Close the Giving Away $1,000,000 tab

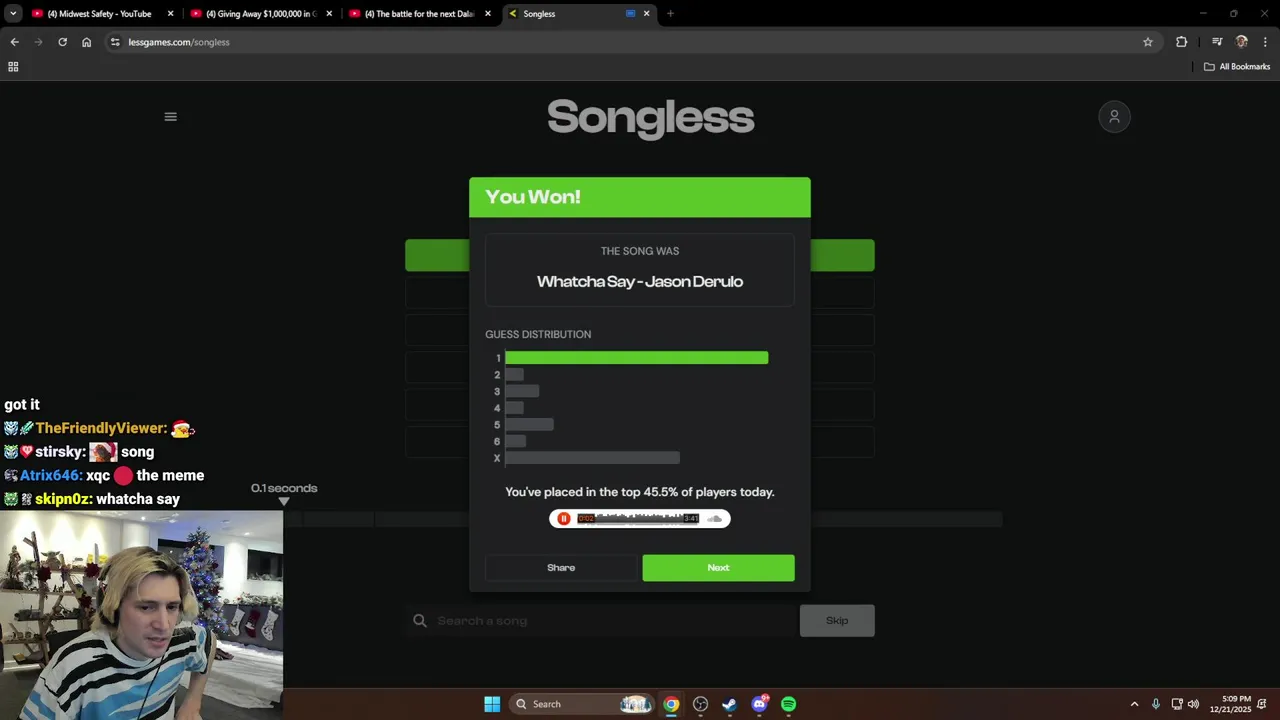[x=329, y=14]
